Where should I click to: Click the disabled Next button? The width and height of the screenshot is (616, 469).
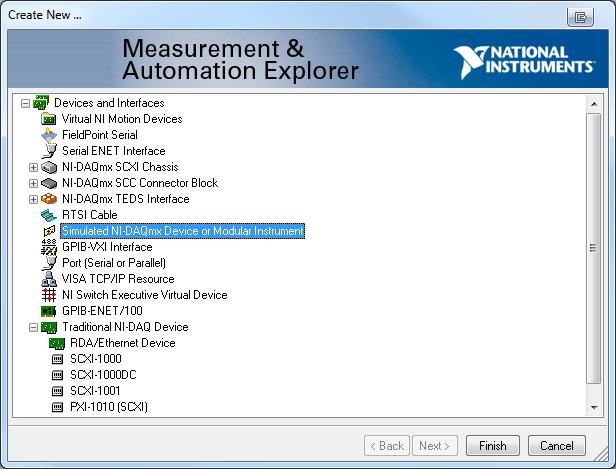(x=435, y=446)
